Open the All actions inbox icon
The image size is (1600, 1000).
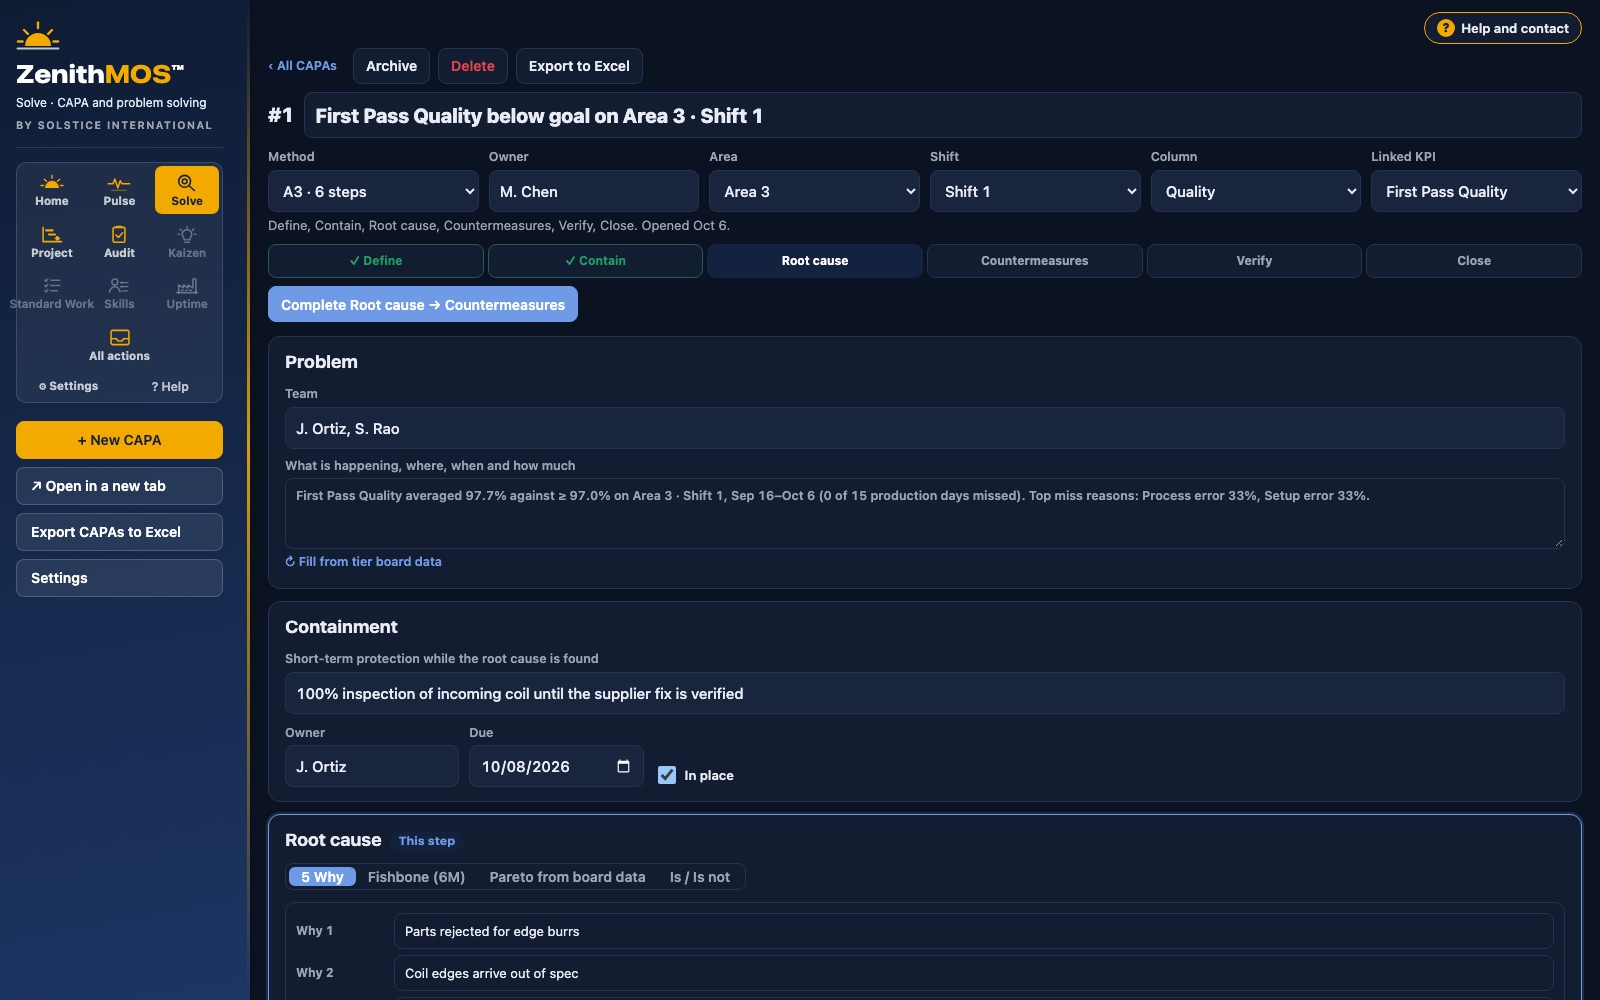(x=119, y=346)
